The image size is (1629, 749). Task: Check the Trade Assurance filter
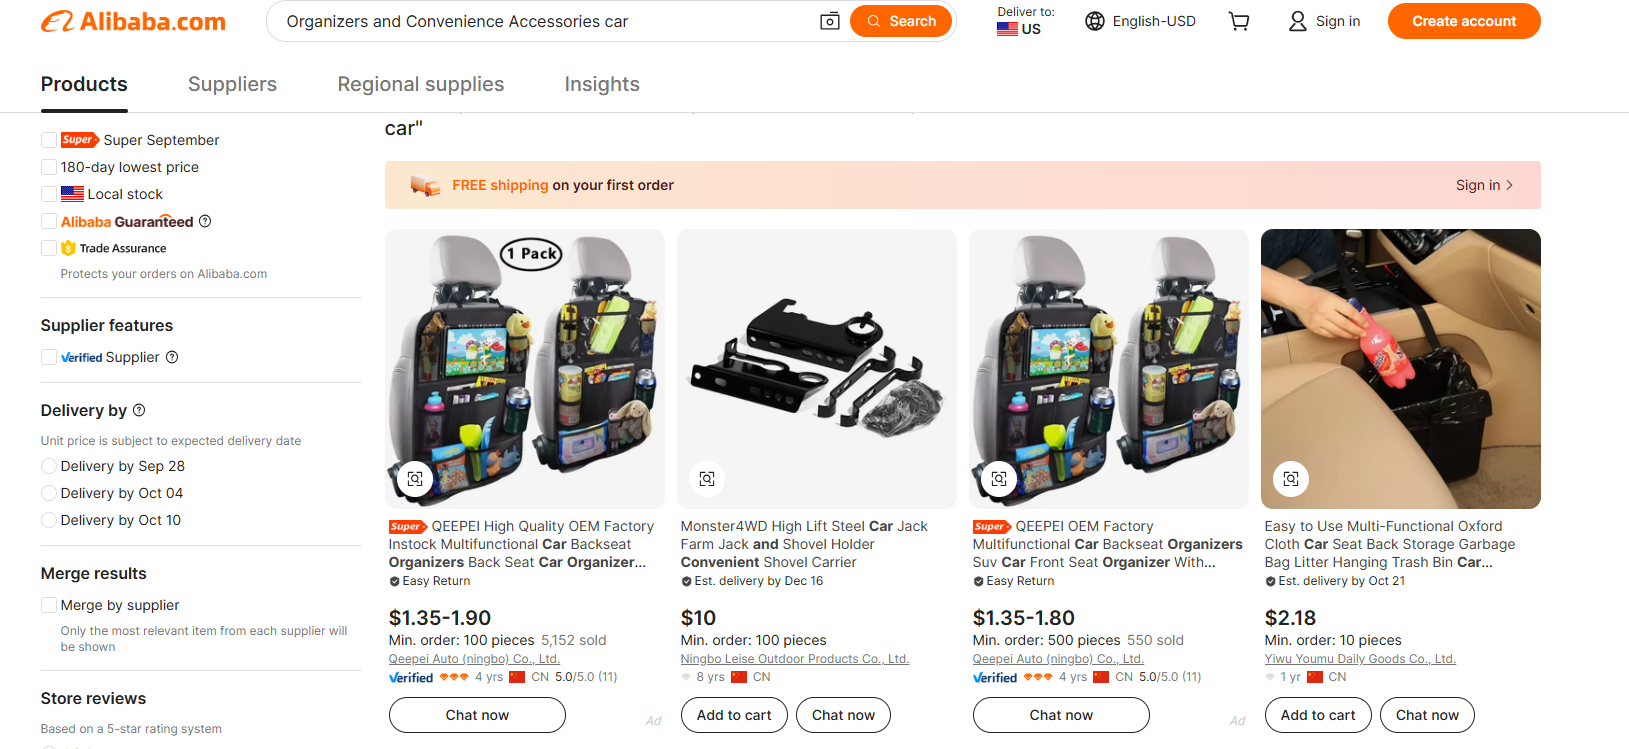pyautogui.click(x=48, y=247)
